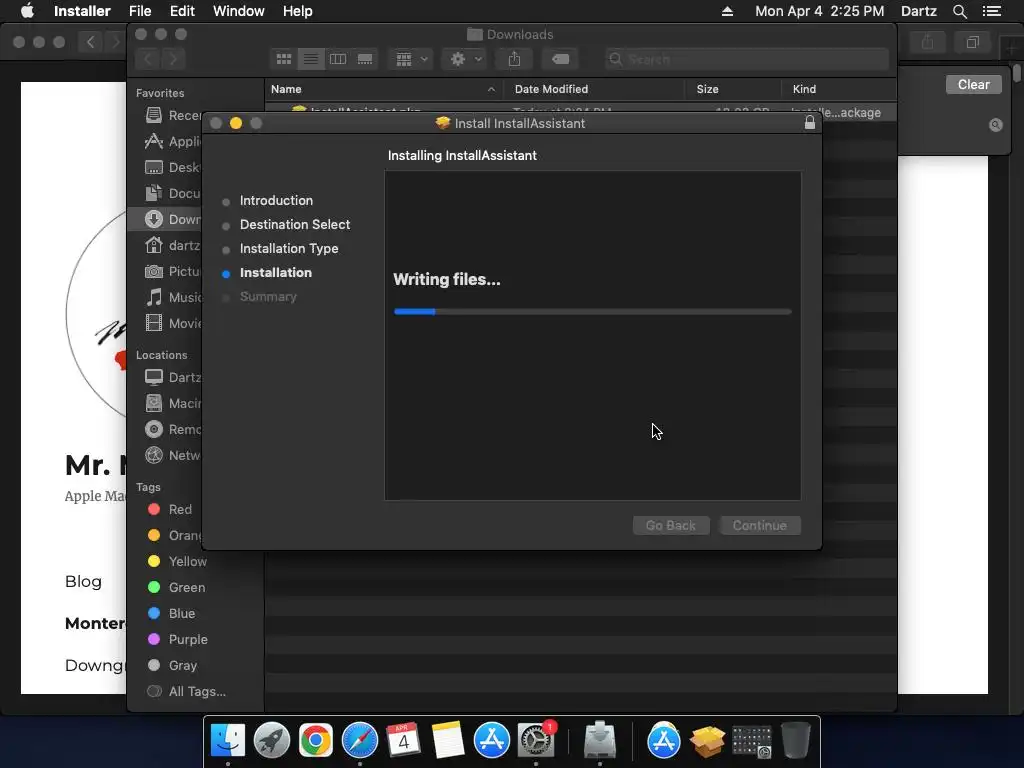The width and height of the screenshot is (1024, 768).
Task: Open Spotlight search in menu bar
Action: pyautogui.click(x=959, y=11)
